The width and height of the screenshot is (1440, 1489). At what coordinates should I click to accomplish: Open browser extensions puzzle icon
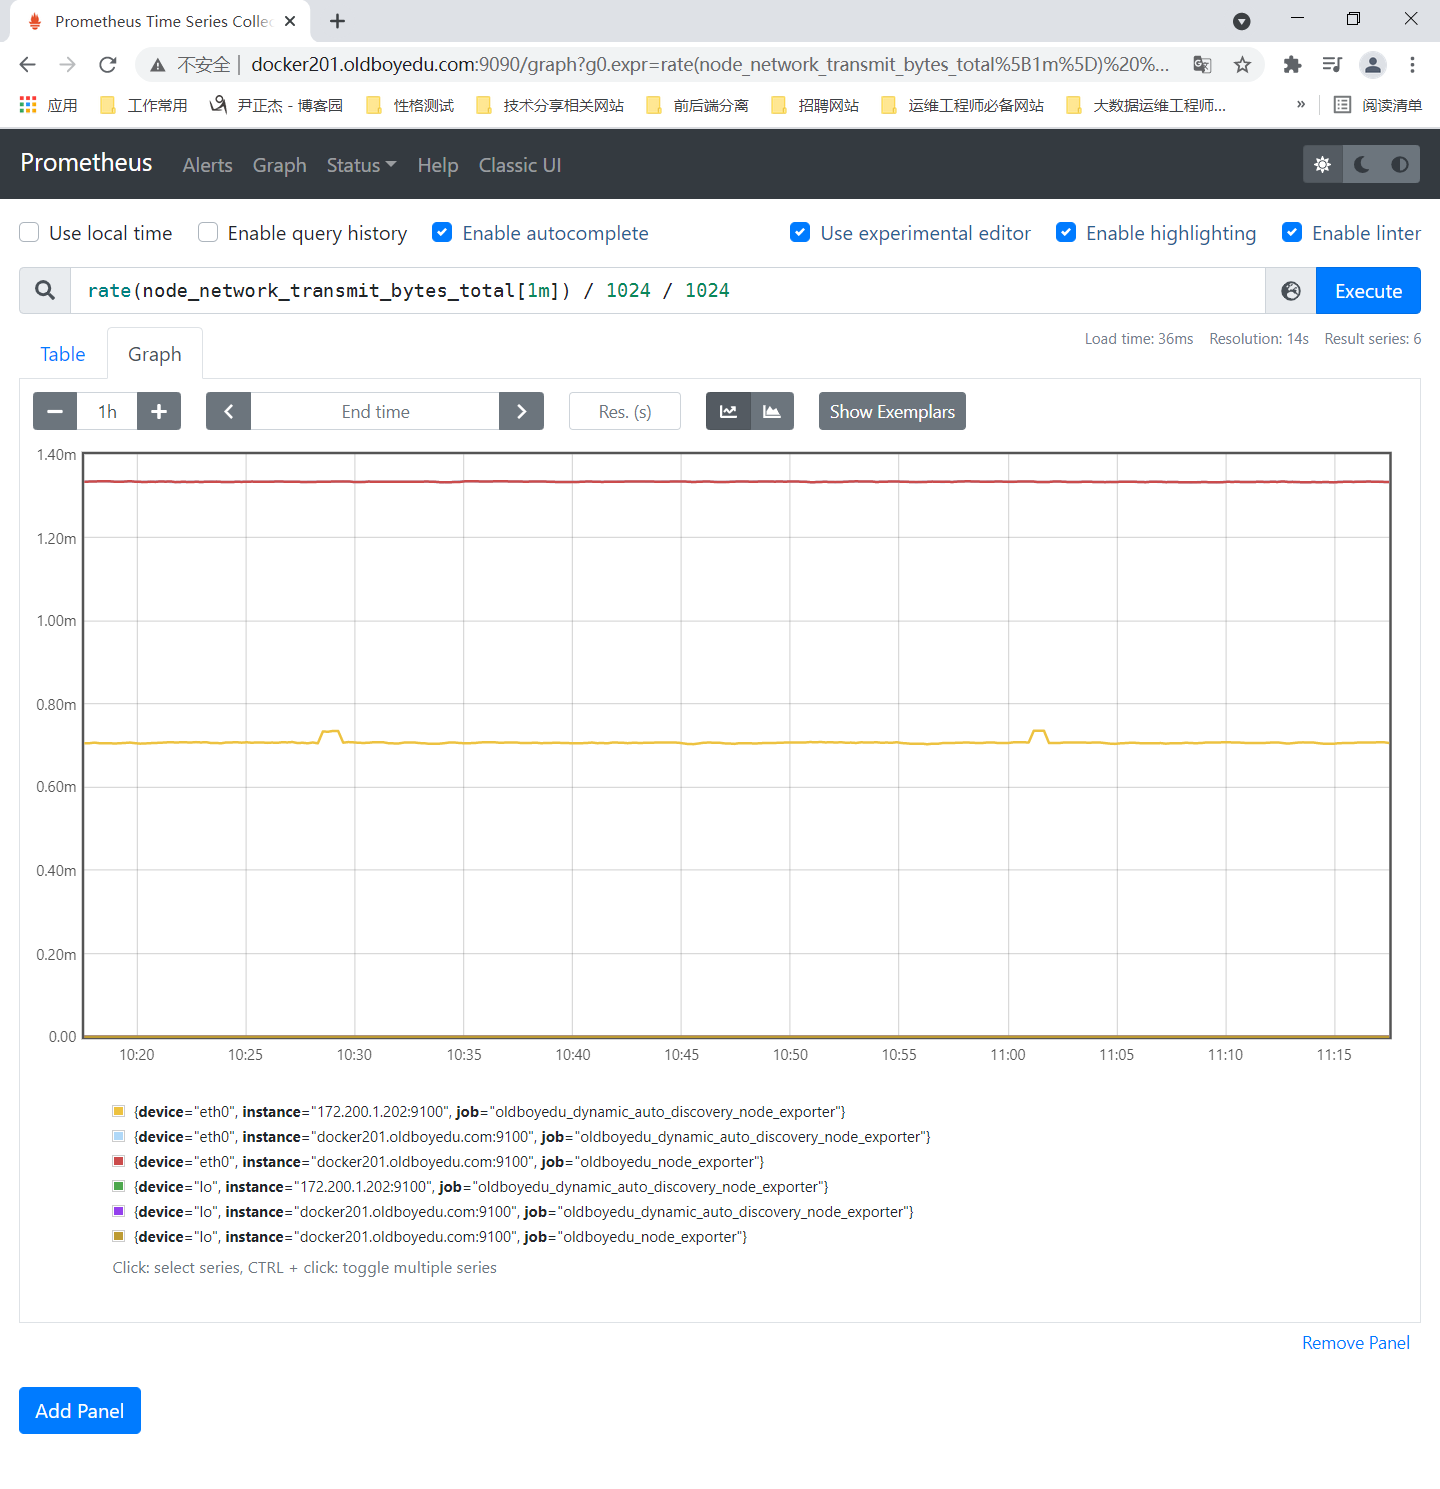tap(1292, 65)
